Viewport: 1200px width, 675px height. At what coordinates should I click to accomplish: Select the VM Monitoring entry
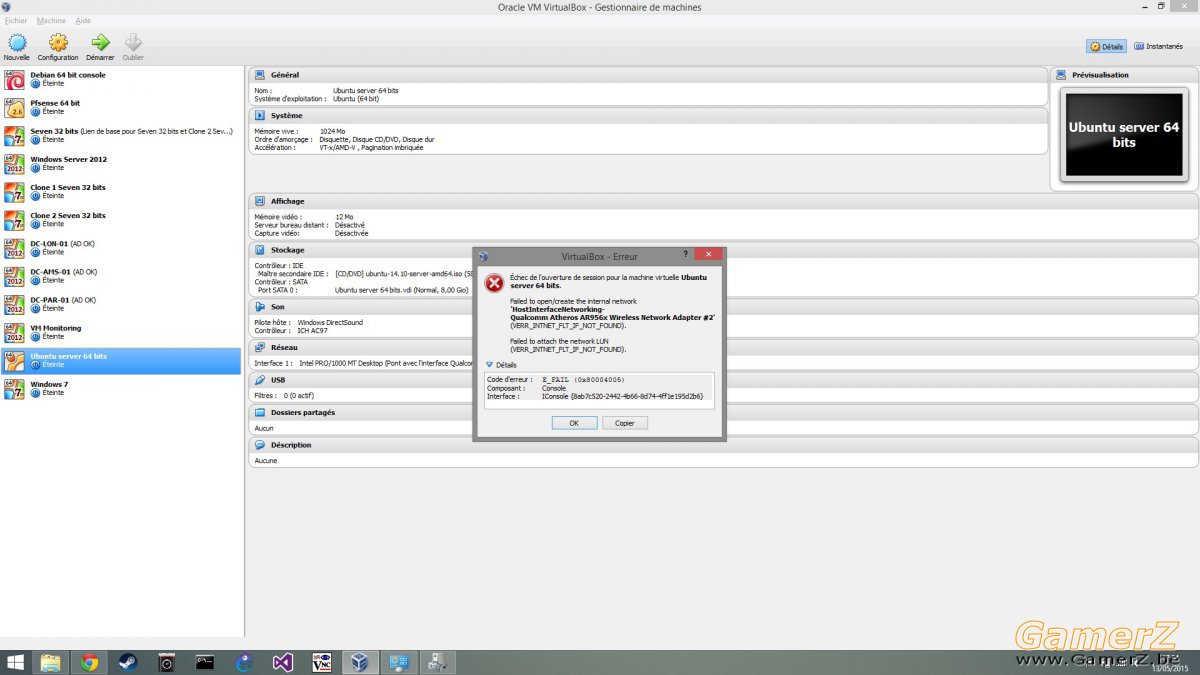coord(121,332)
